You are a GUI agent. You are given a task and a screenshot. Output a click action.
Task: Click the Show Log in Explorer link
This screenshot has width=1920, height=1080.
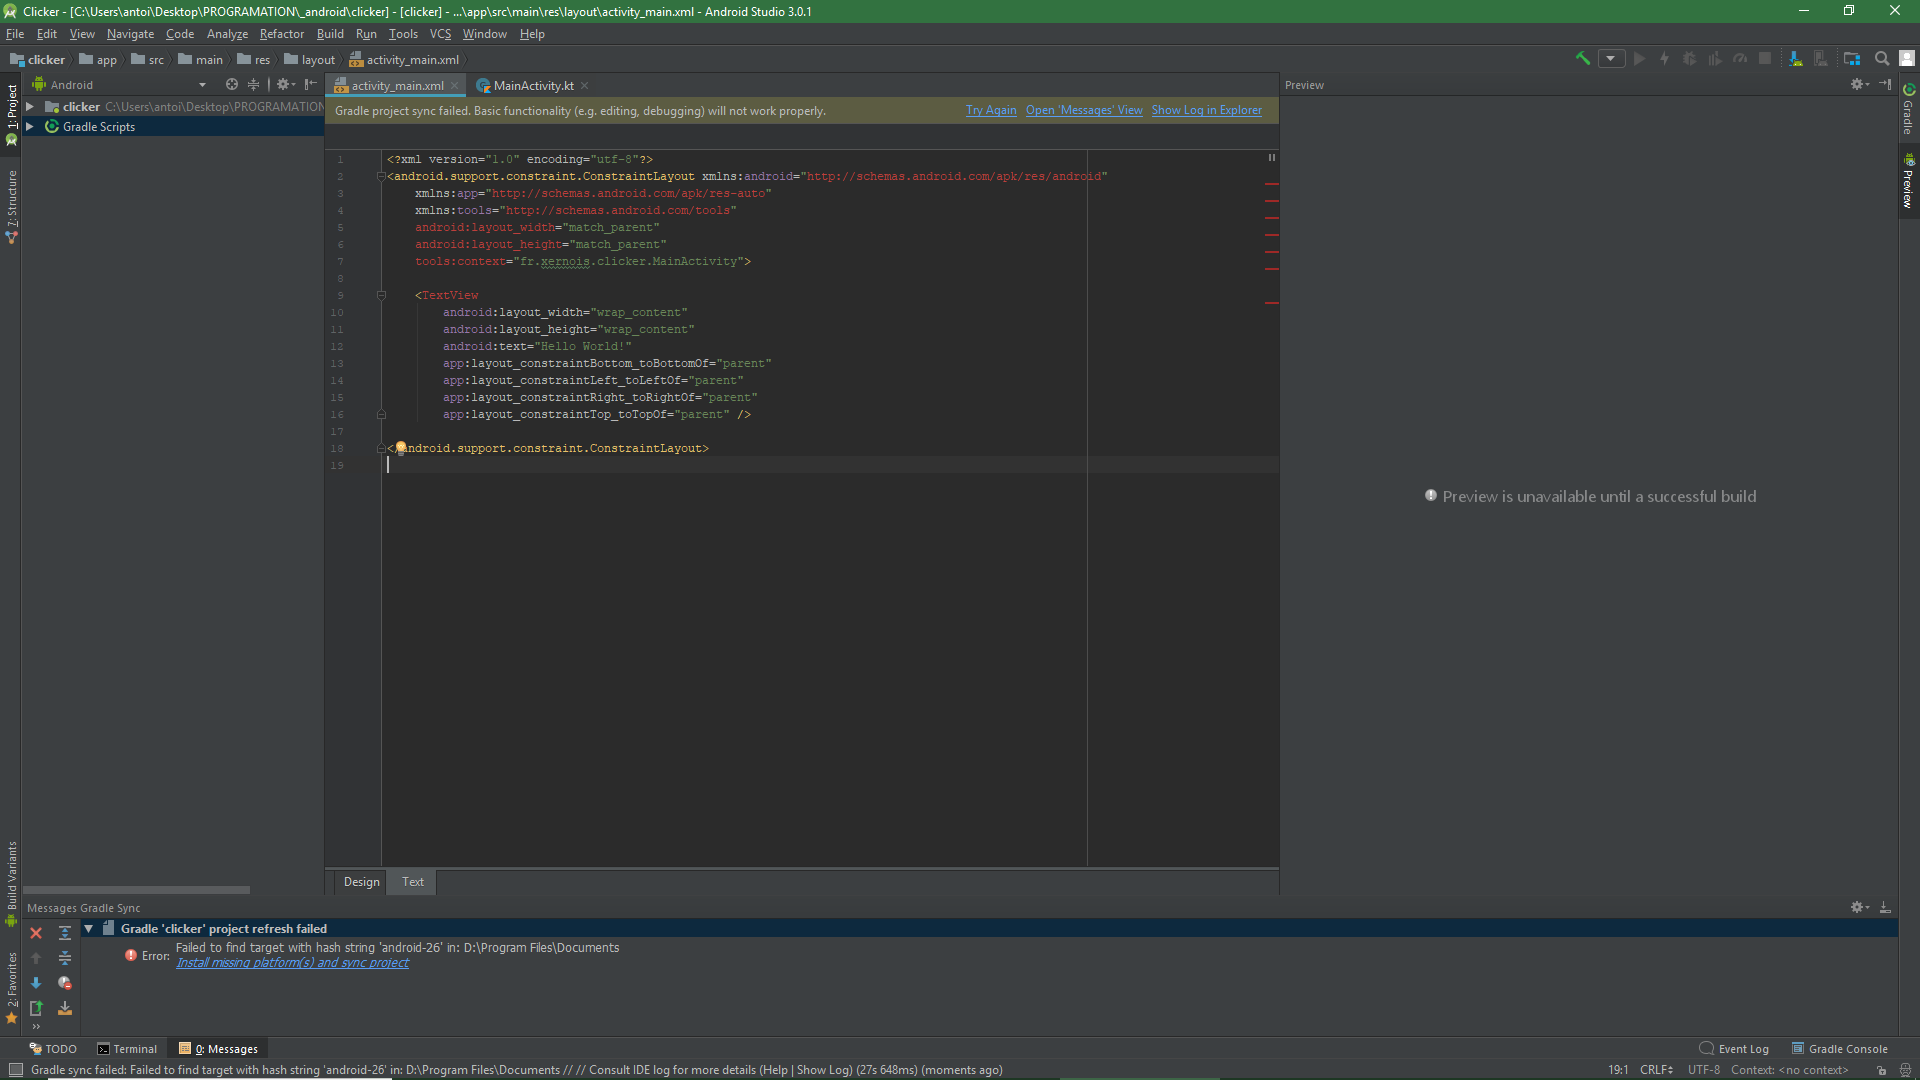[x=1207, y=111]
